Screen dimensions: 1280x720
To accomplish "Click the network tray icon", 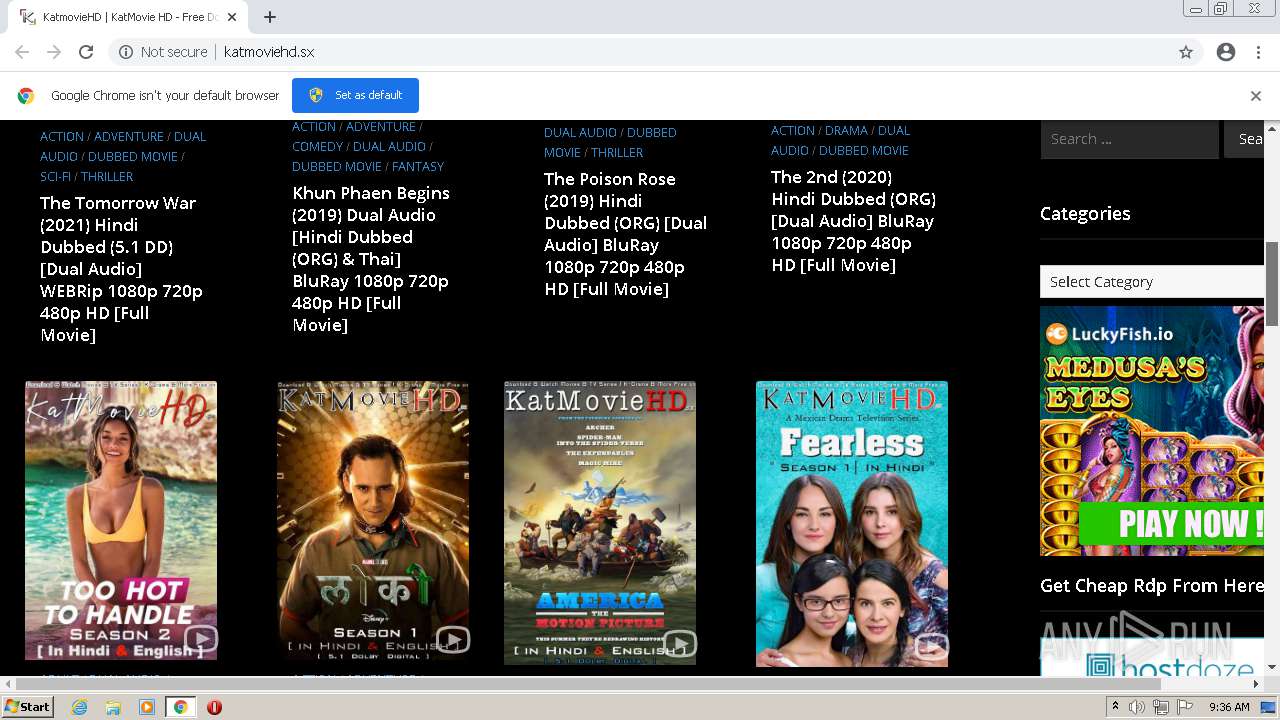I will coord(1161,707).
